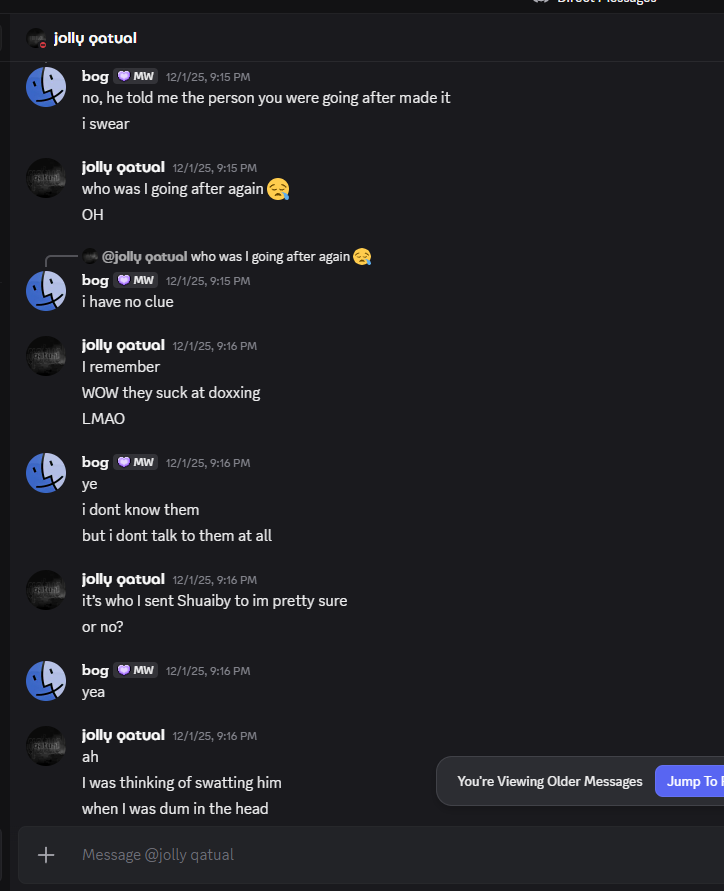This screenshot has width=724, height=891.
Task: Click the MW tag badge on bog's first message
Action: click(135, 76)
